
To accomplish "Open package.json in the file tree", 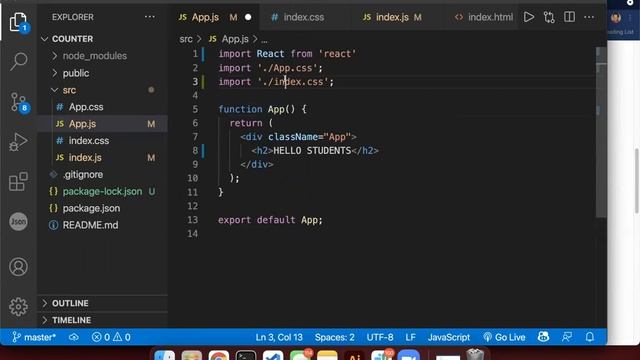I will [x=102, y=208].
